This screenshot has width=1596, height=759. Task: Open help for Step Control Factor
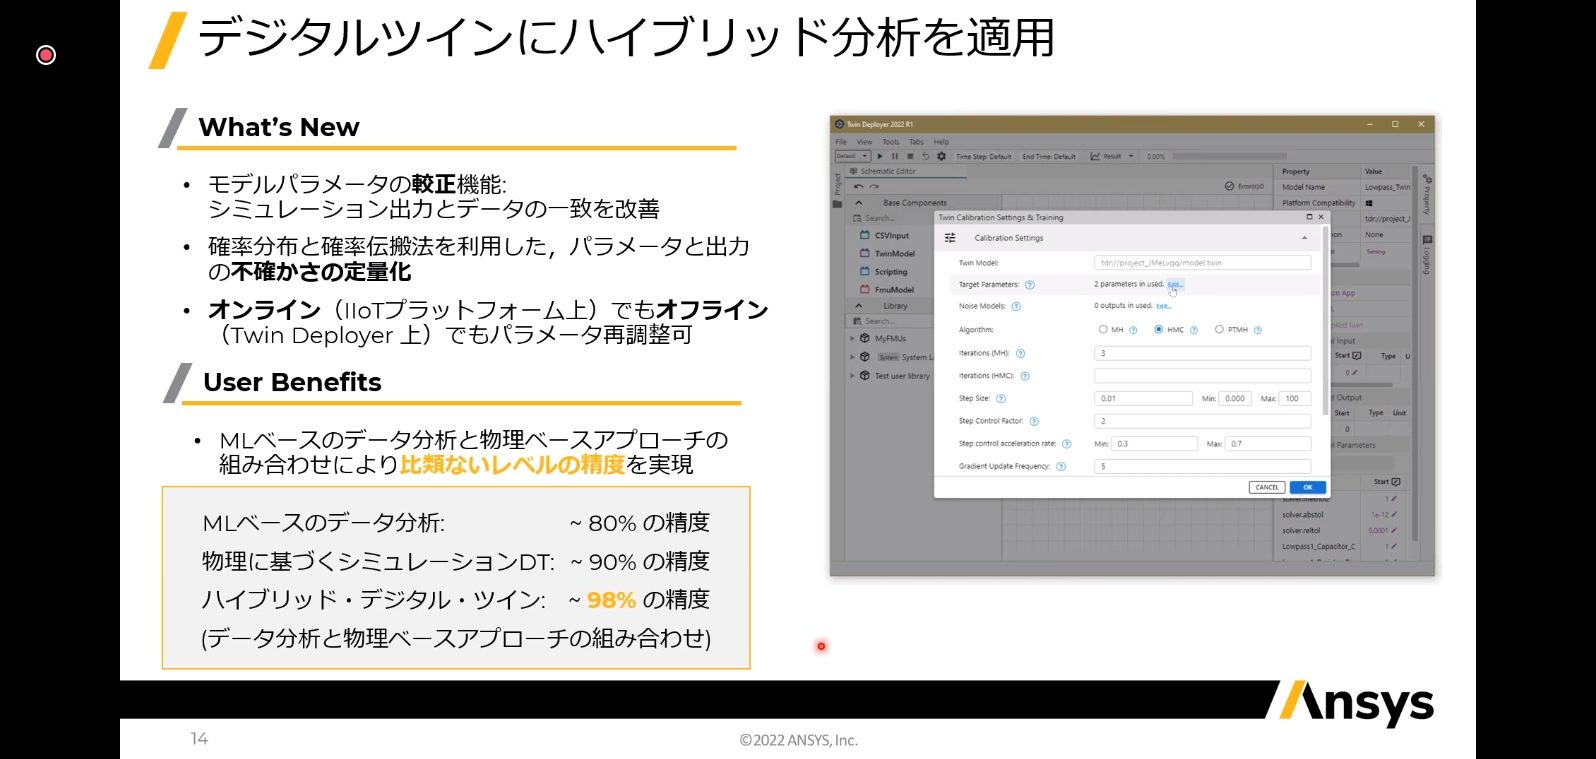coord(1034,421)
